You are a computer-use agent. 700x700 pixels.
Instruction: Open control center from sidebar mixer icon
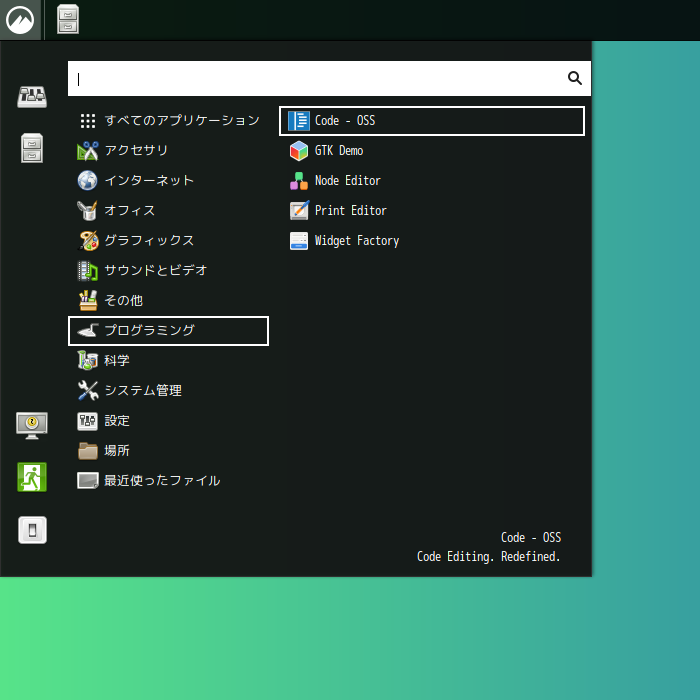32,96
